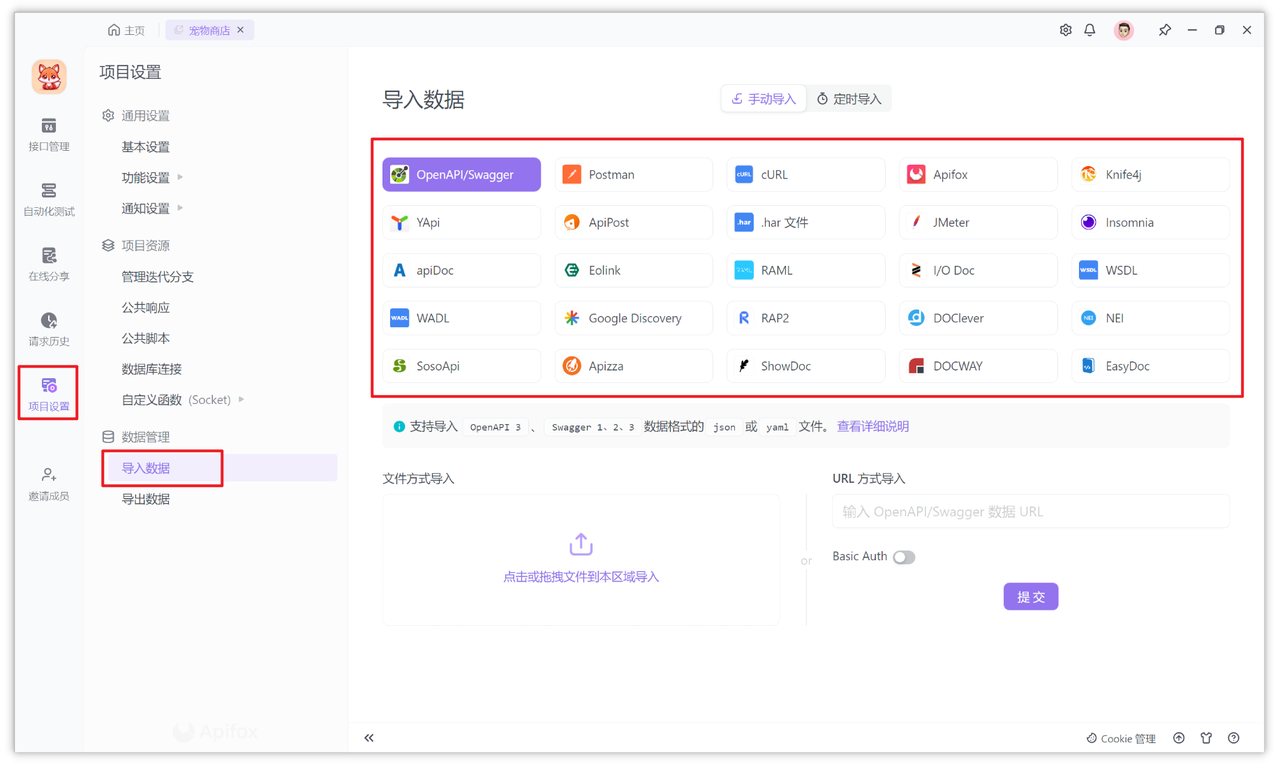Open Cookie 管理 in status bar
1280x764 pixels.
(1121, 739)
